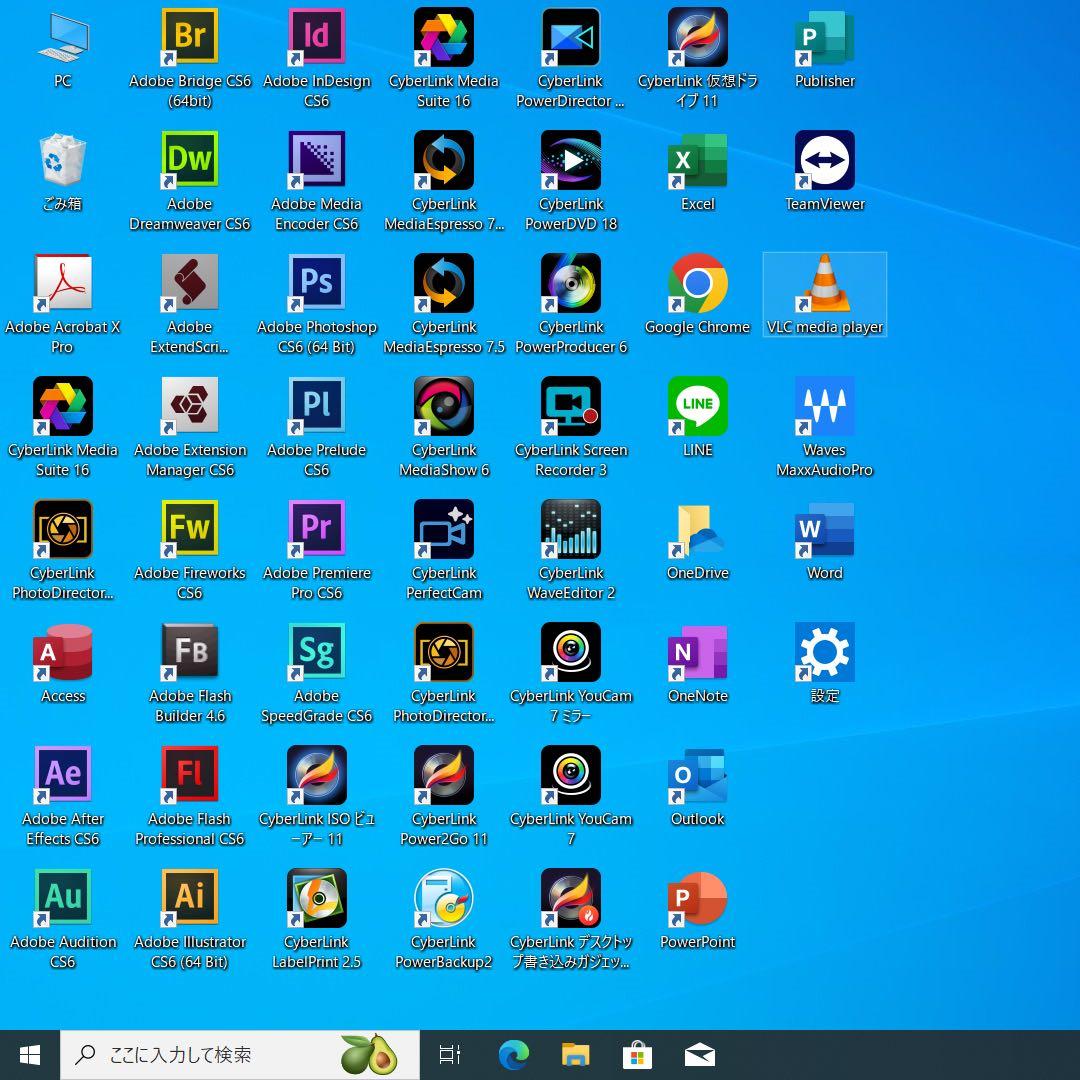Select the TeamViewer shortcut icon

[824, 160]
